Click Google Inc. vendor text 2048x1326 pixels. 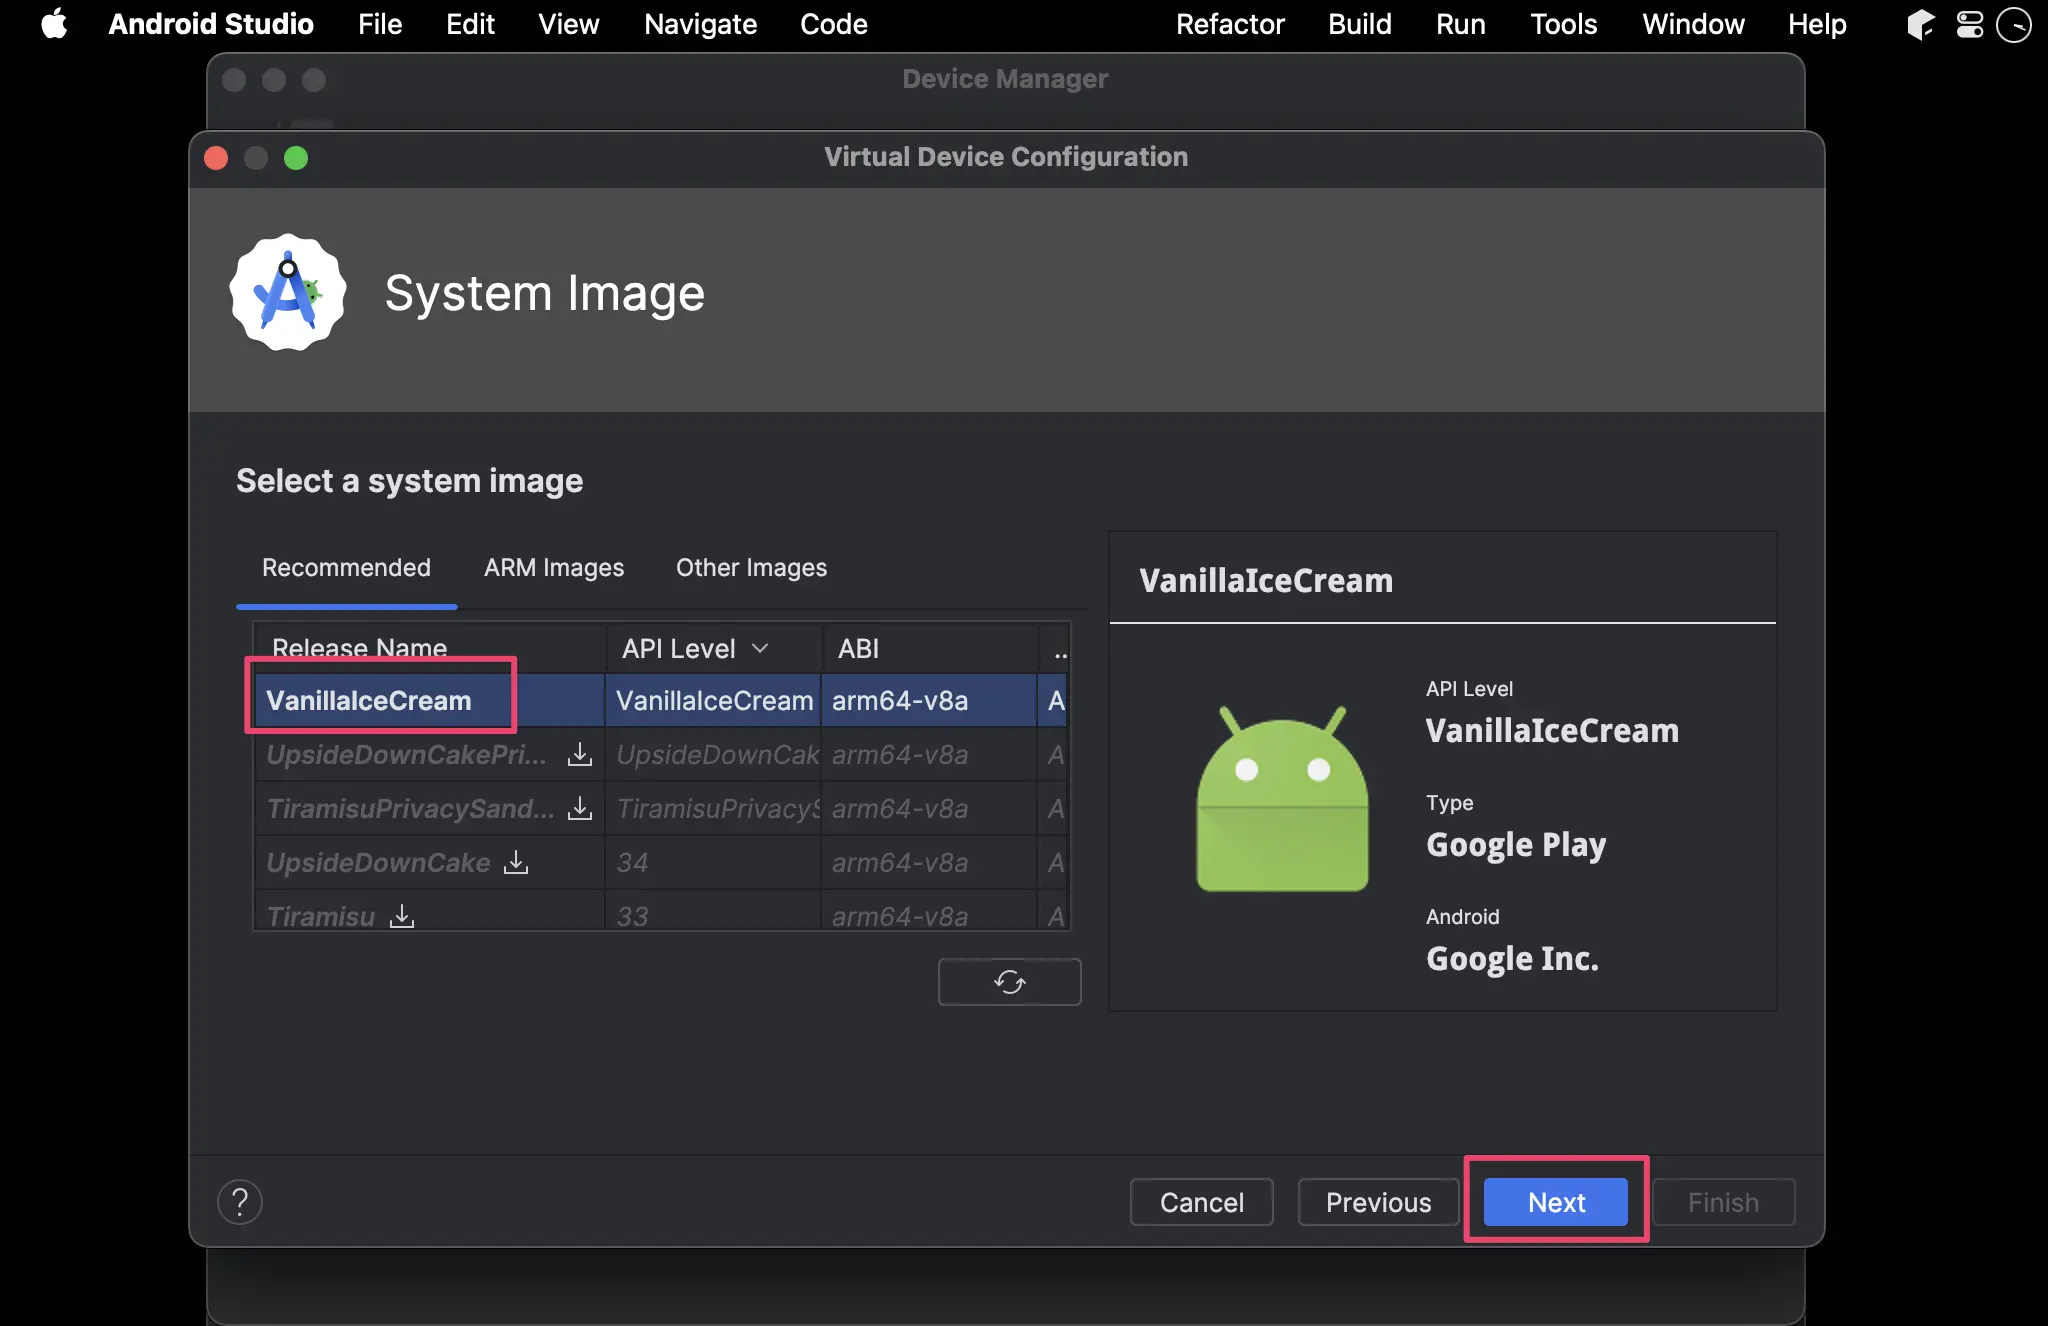click(1512, 959)
